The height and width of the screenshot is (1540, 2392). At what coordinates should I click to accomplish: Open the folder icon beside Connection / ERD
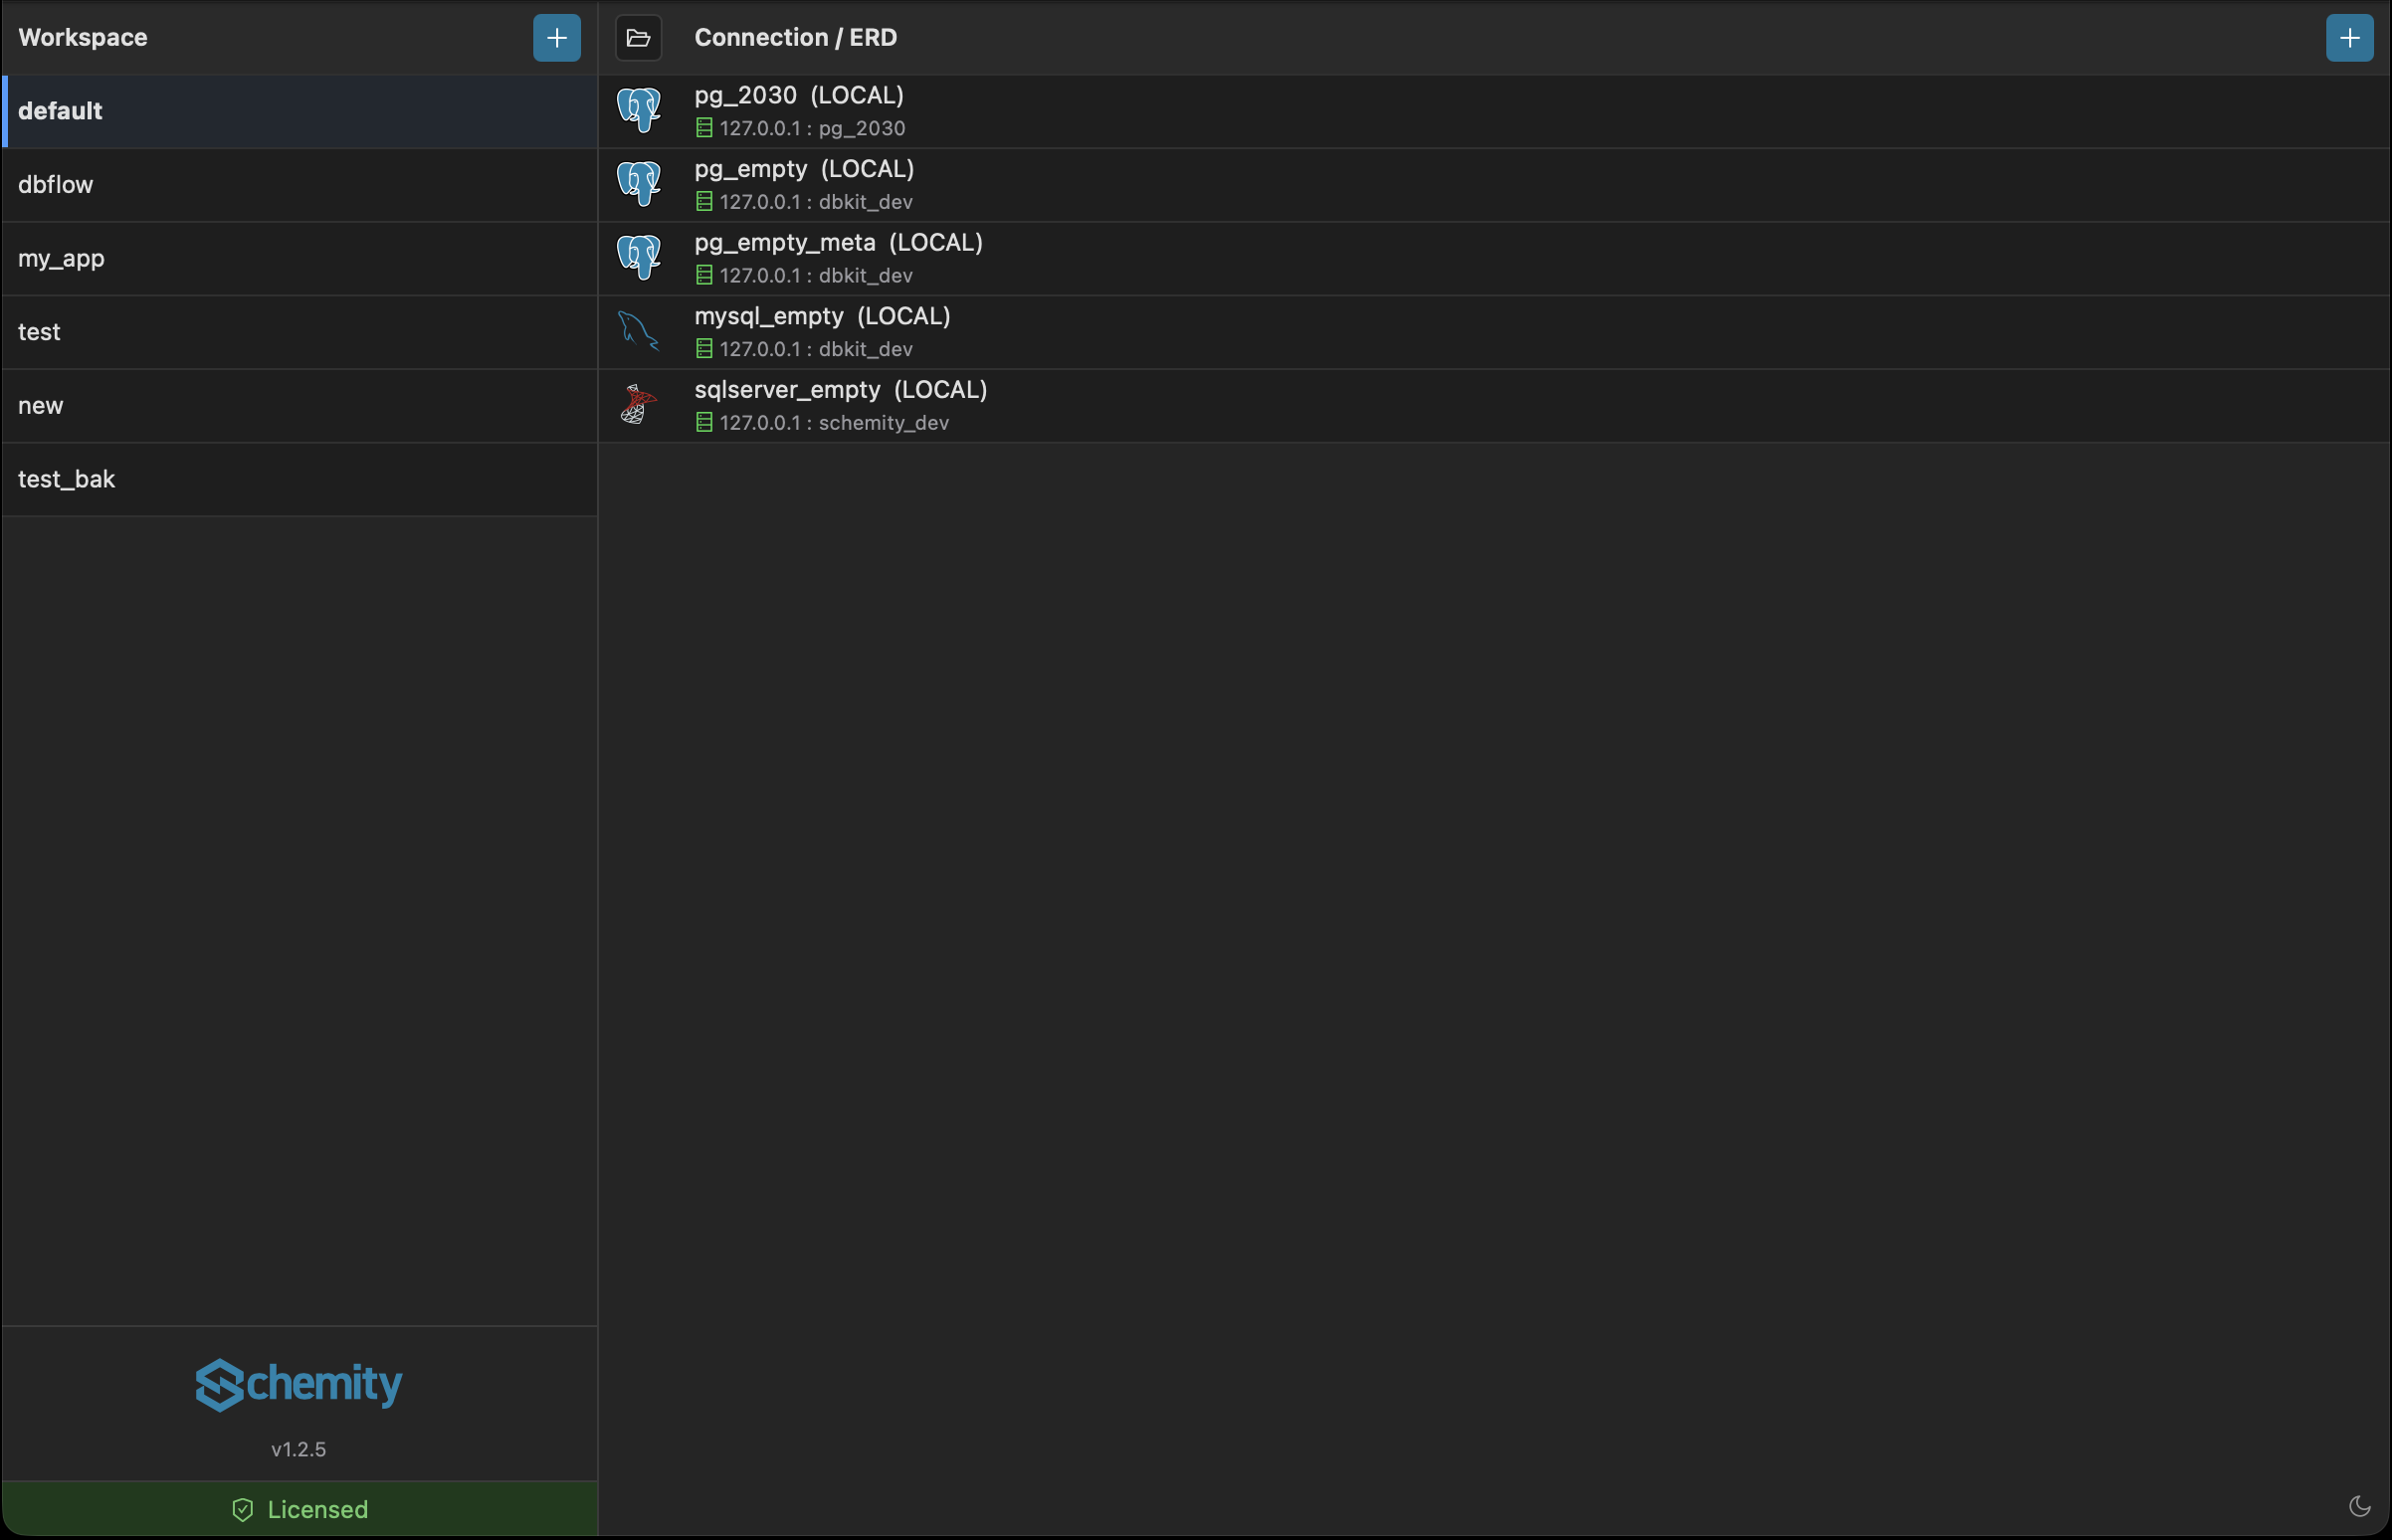coord(638,38)
